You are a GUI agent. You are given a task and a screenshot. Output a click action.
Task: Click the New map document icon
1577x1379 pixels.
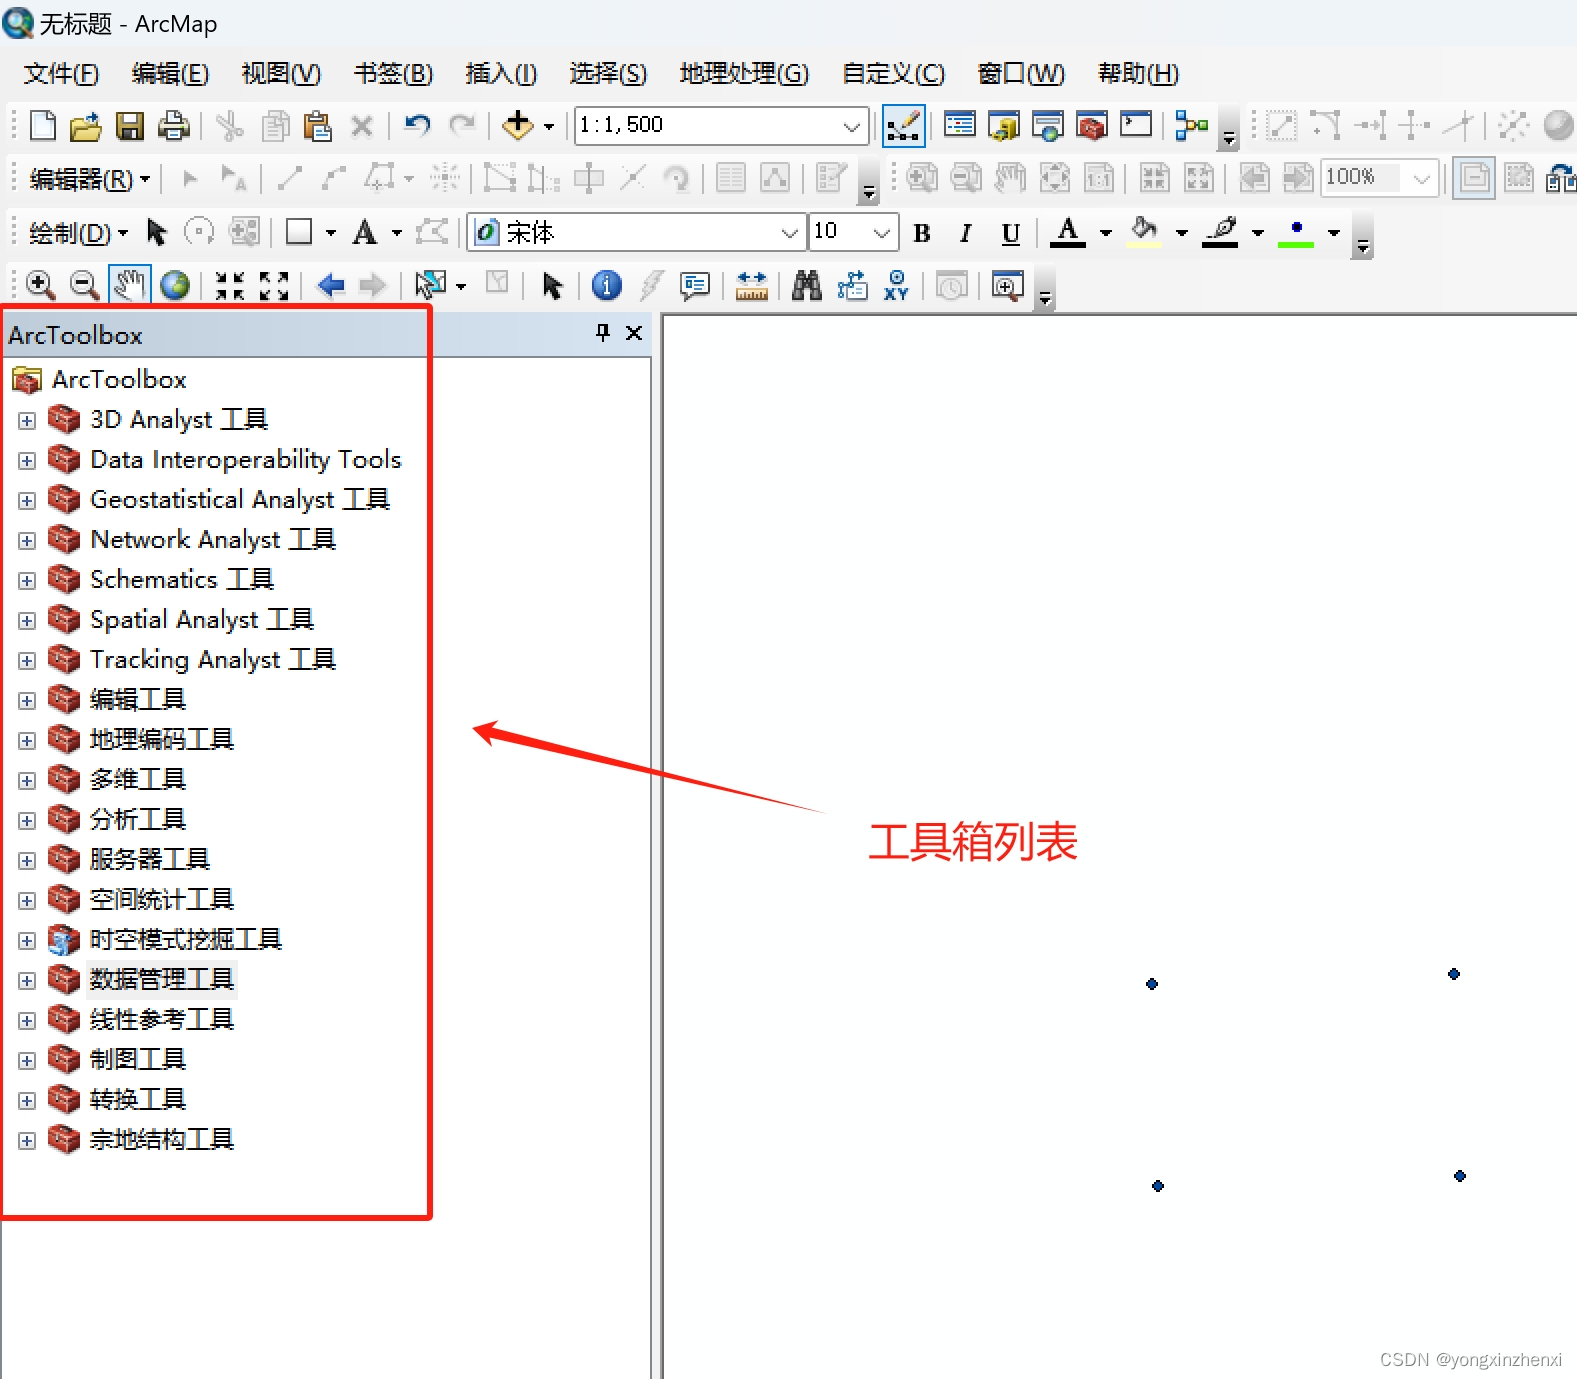42,126
